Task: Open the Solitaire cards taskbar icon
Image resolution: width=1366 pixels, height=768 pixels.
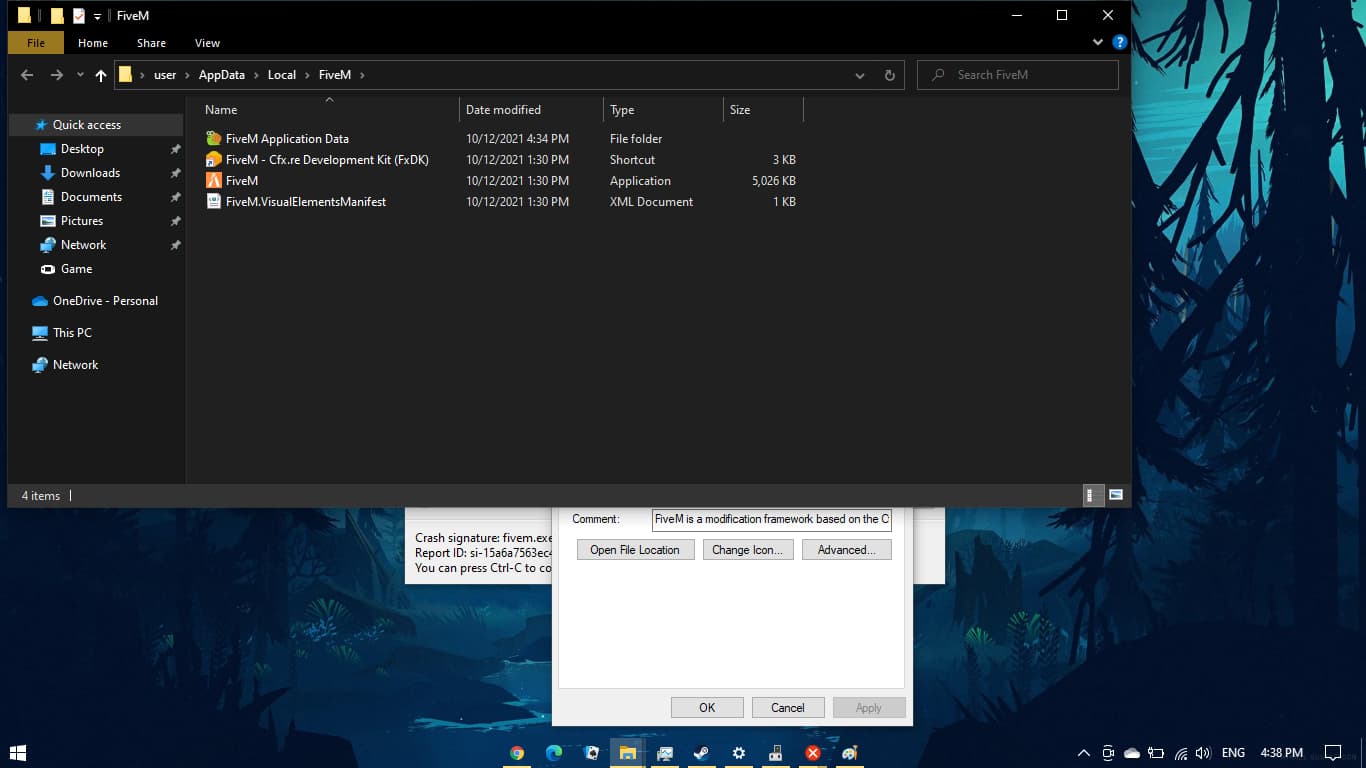Action: pyautogui.click(x=591, y=753)
